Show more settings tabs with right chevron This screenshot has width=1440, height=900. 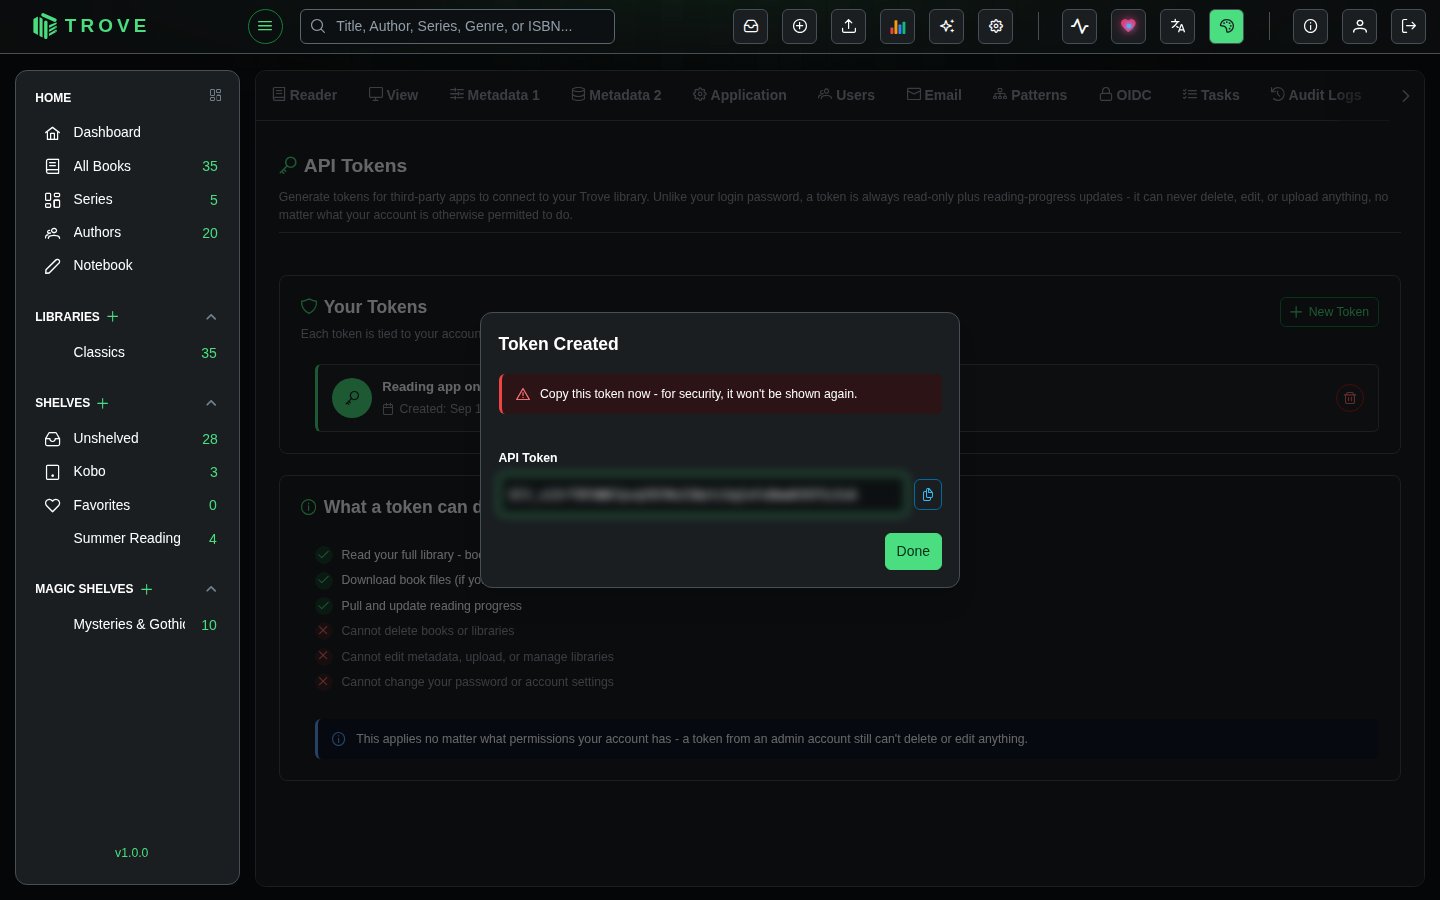click(x=1406, y=96)
